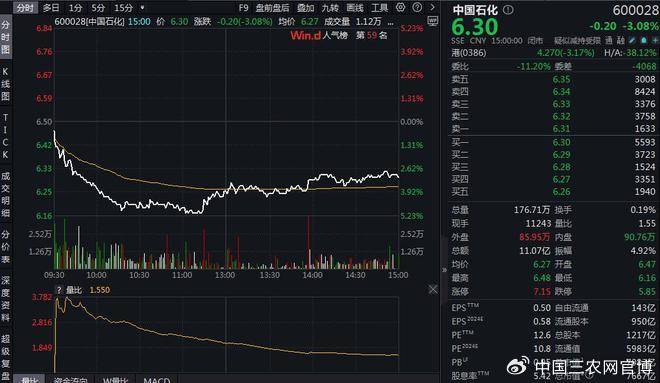Open 深度资料 in left sidebar
The image size is (660, 383).
tap(5, 299)
